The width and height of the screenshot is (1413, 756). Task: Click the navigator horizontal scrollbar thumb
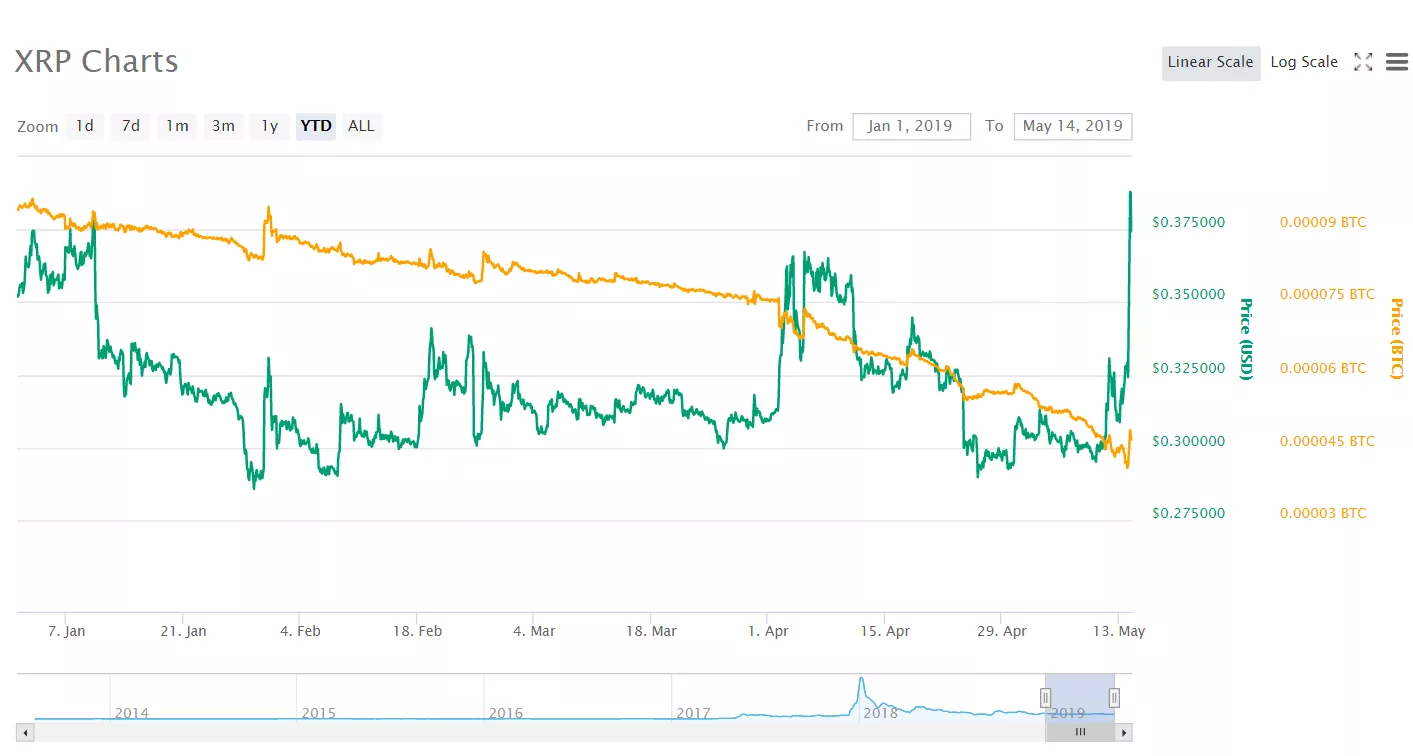pos(1080,732)
